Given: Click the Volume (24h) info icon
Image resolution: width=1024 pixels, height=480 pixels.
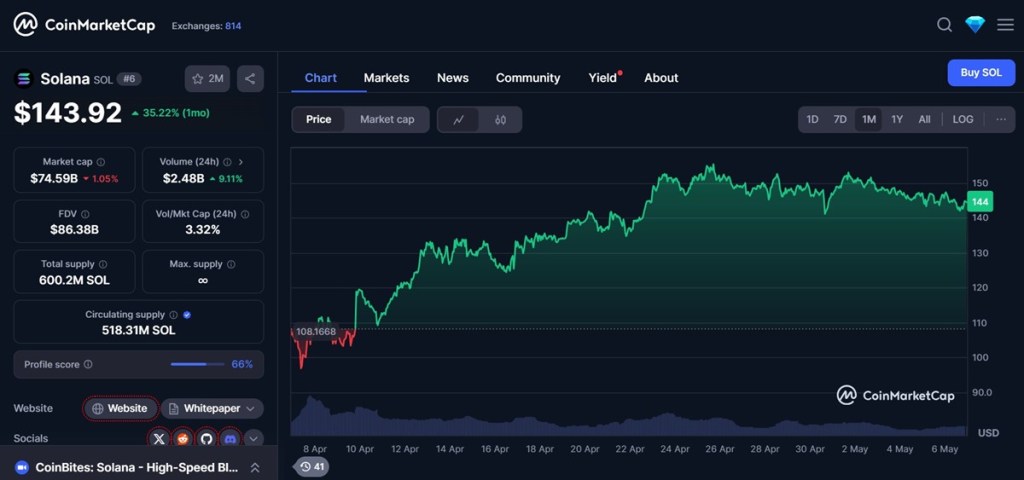Looking at the screenshot, I should point(227,162).
